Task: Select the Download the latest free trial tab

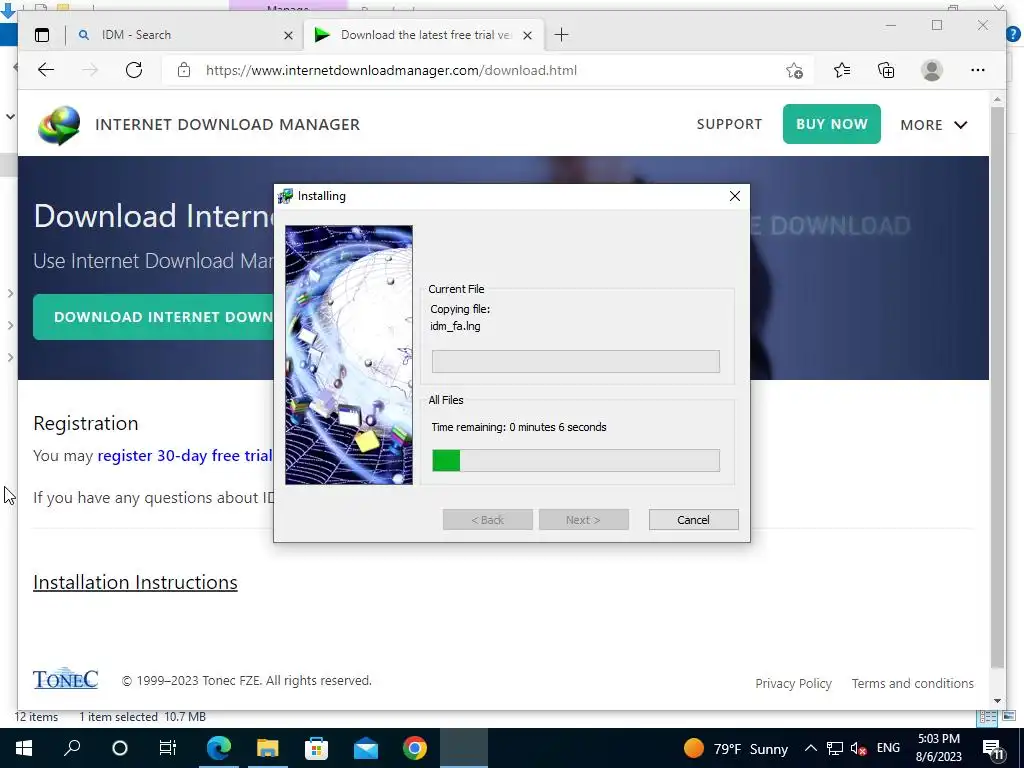Action: coord(424,35)
